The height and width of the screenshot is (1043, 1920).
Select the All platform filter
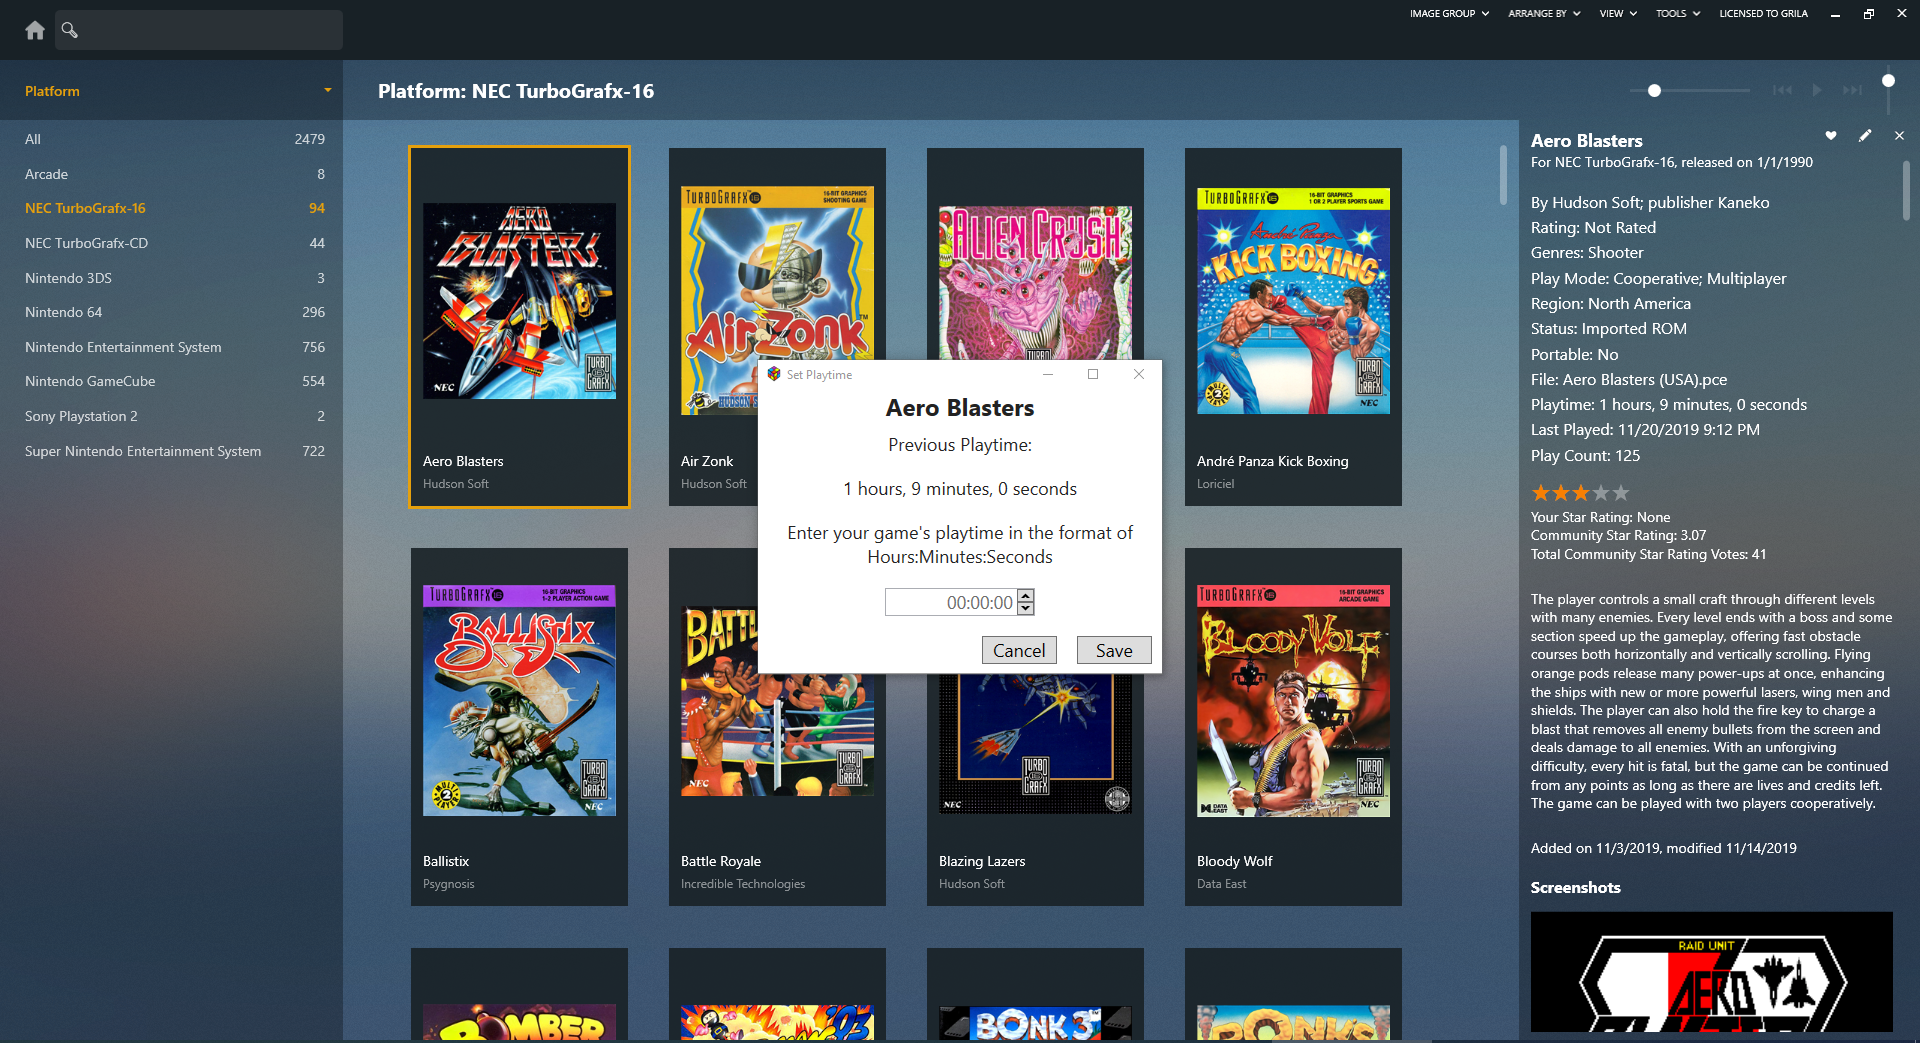172,139
